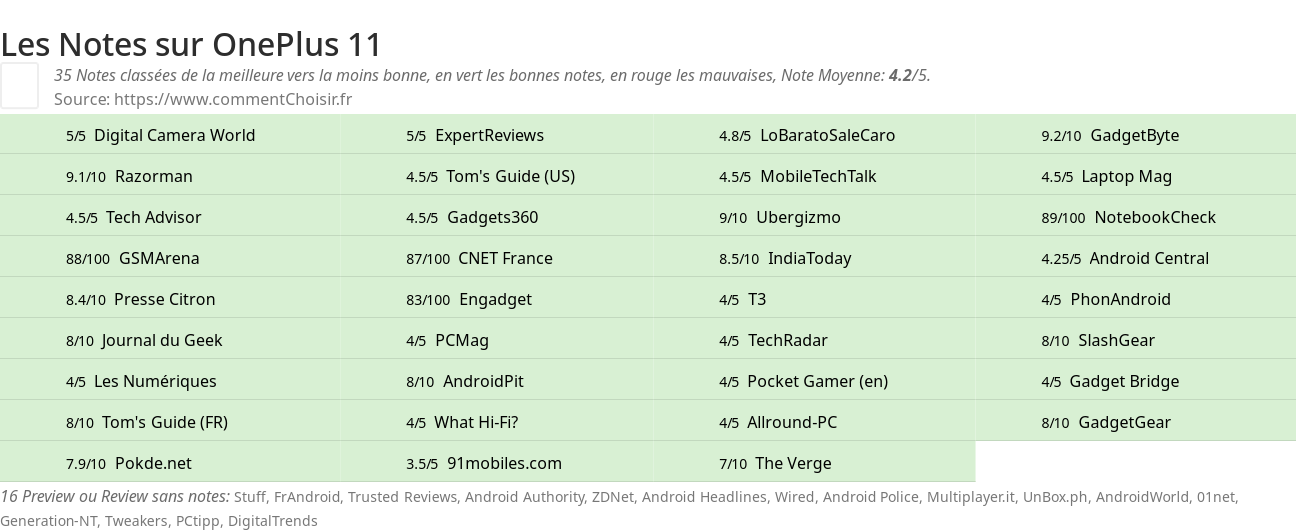Open the commentChoisir.fr source link
Screen dimensions: 1296x531
point(232,99)
